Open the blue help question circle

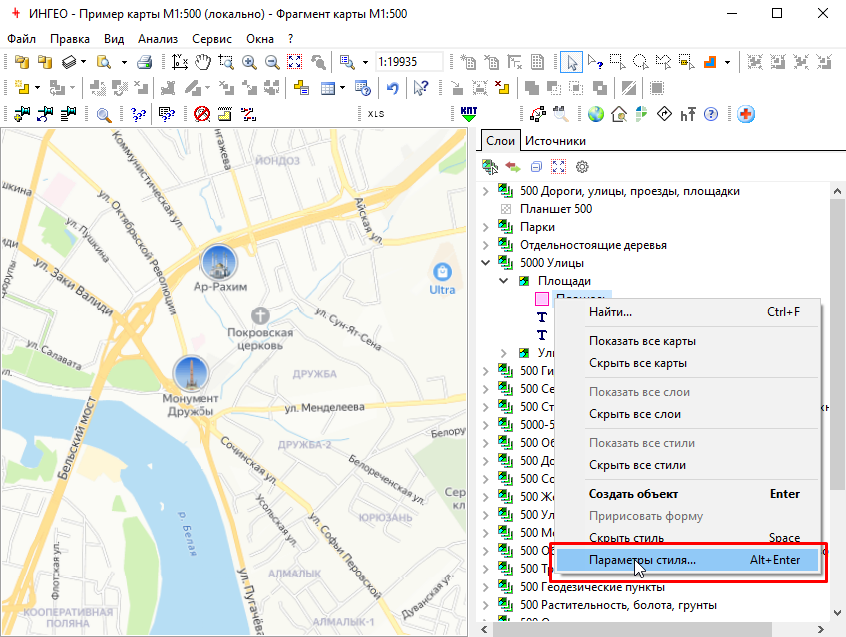(x=711, y=114)
